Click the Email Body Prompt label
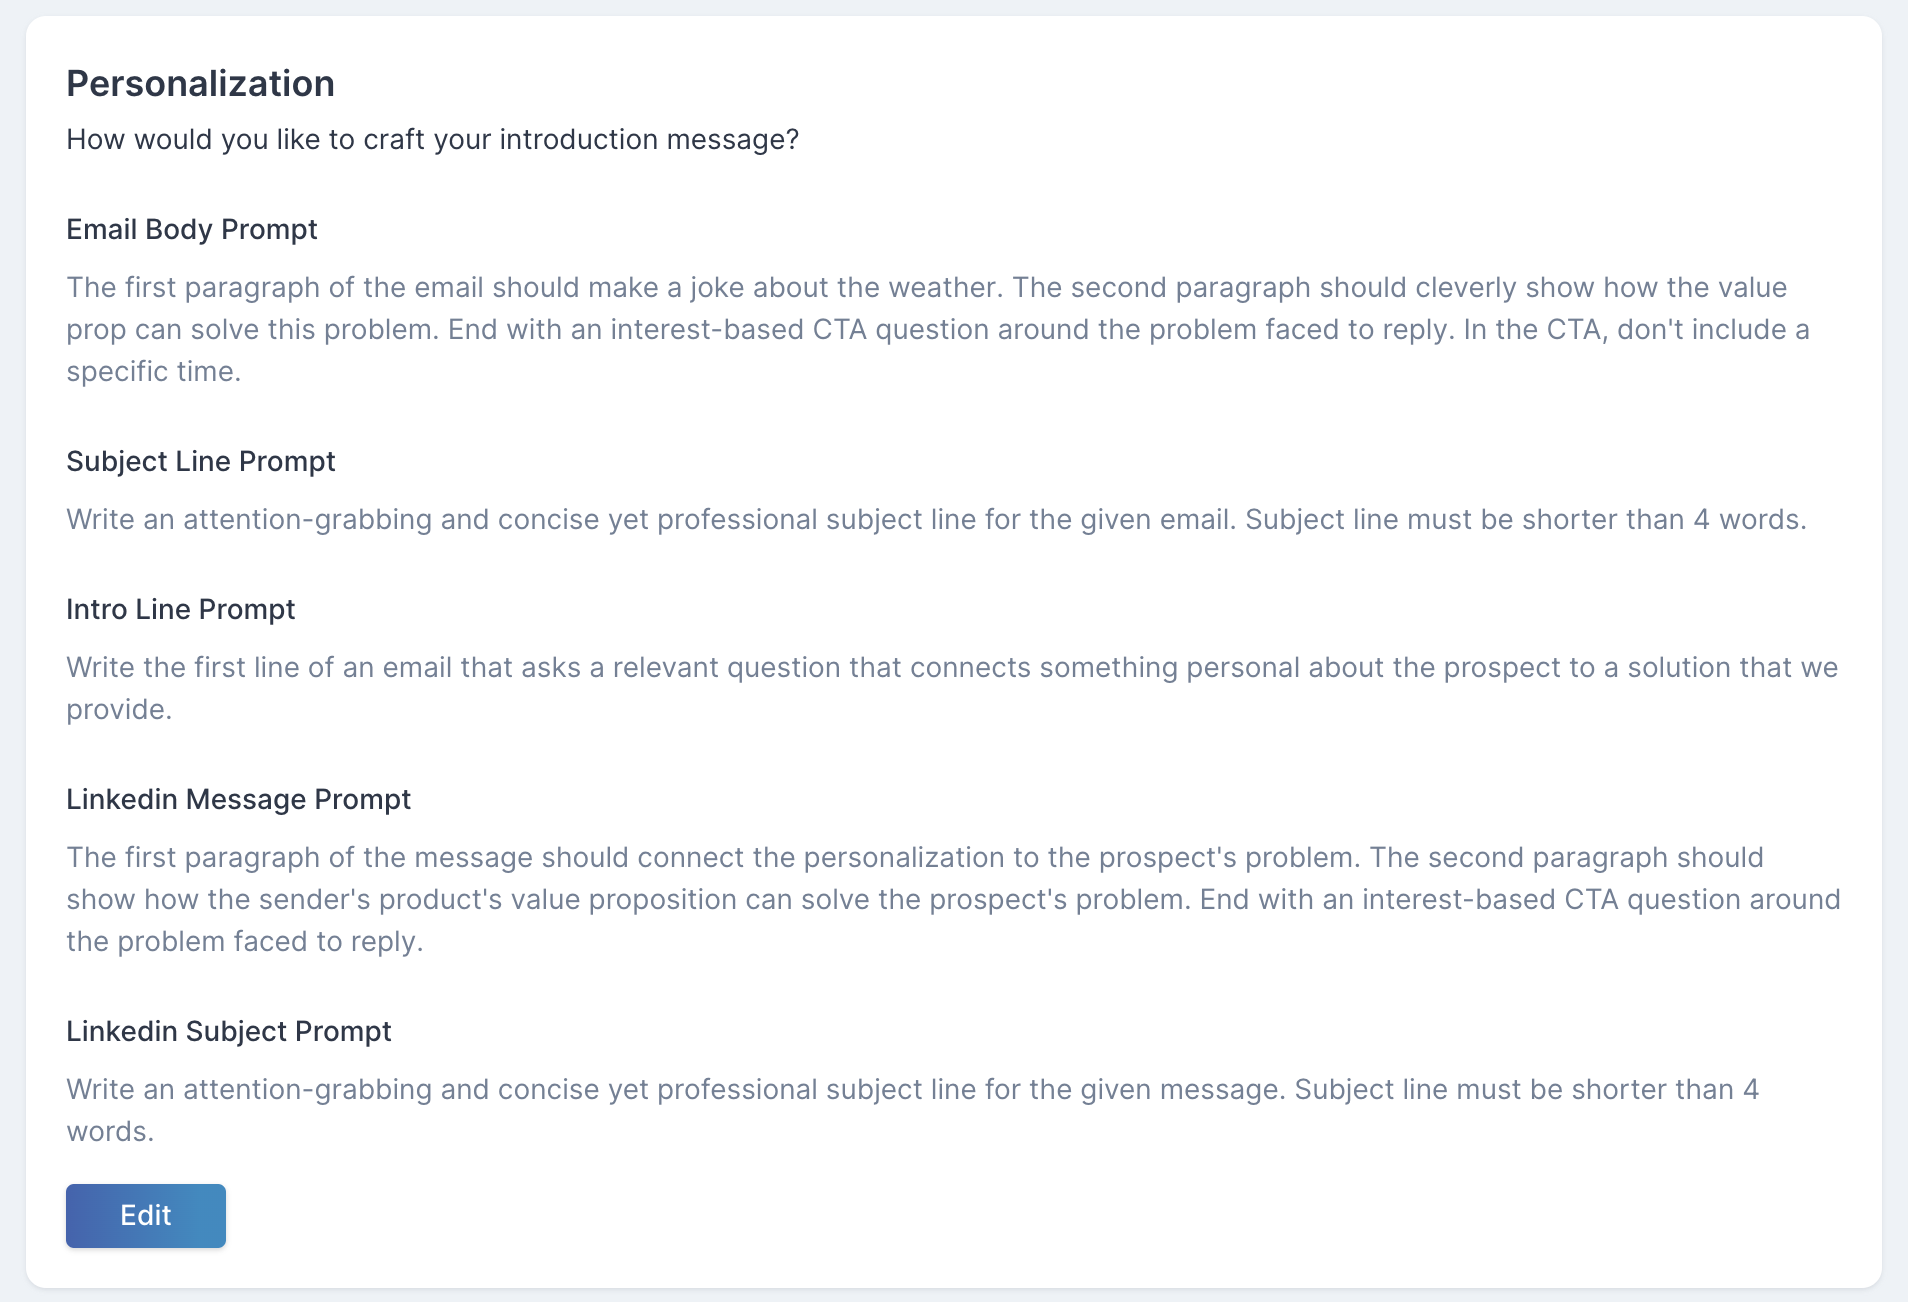The height and width of the screenshot is (1302, 1908). [192, 230]
